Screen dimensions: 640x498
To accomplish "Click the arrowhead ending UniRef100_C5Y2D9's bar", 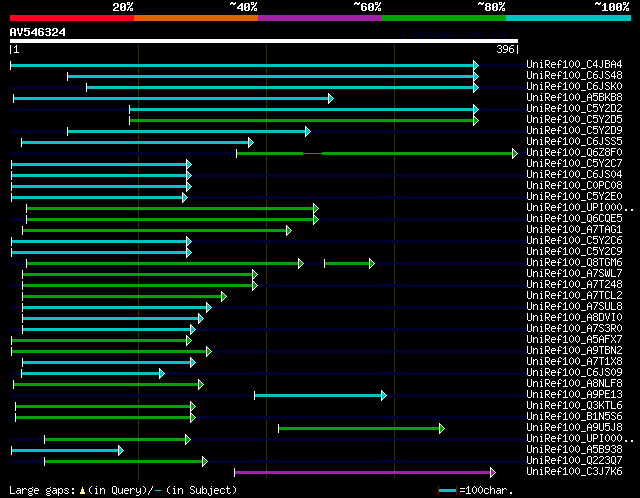I will point(308,131).
